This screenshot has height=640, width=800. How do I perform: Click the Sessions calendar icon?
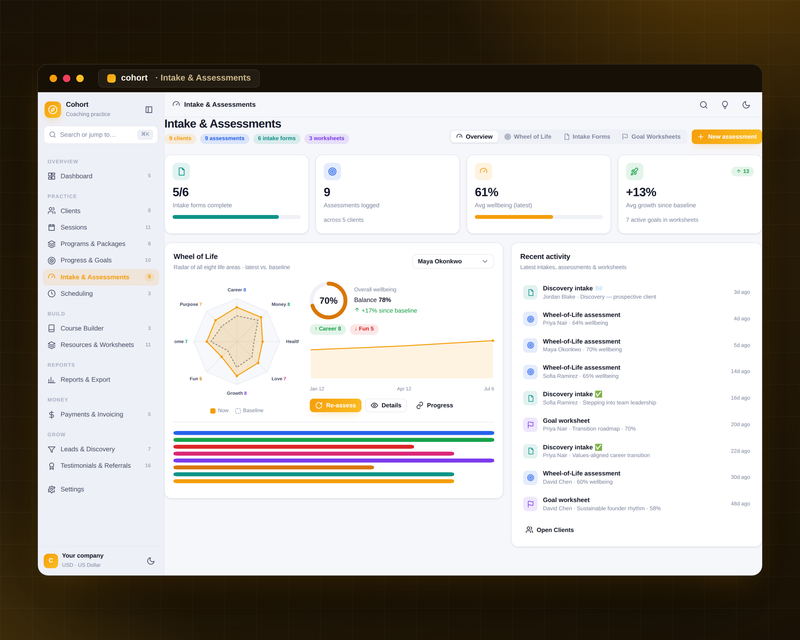pos(52,227)
